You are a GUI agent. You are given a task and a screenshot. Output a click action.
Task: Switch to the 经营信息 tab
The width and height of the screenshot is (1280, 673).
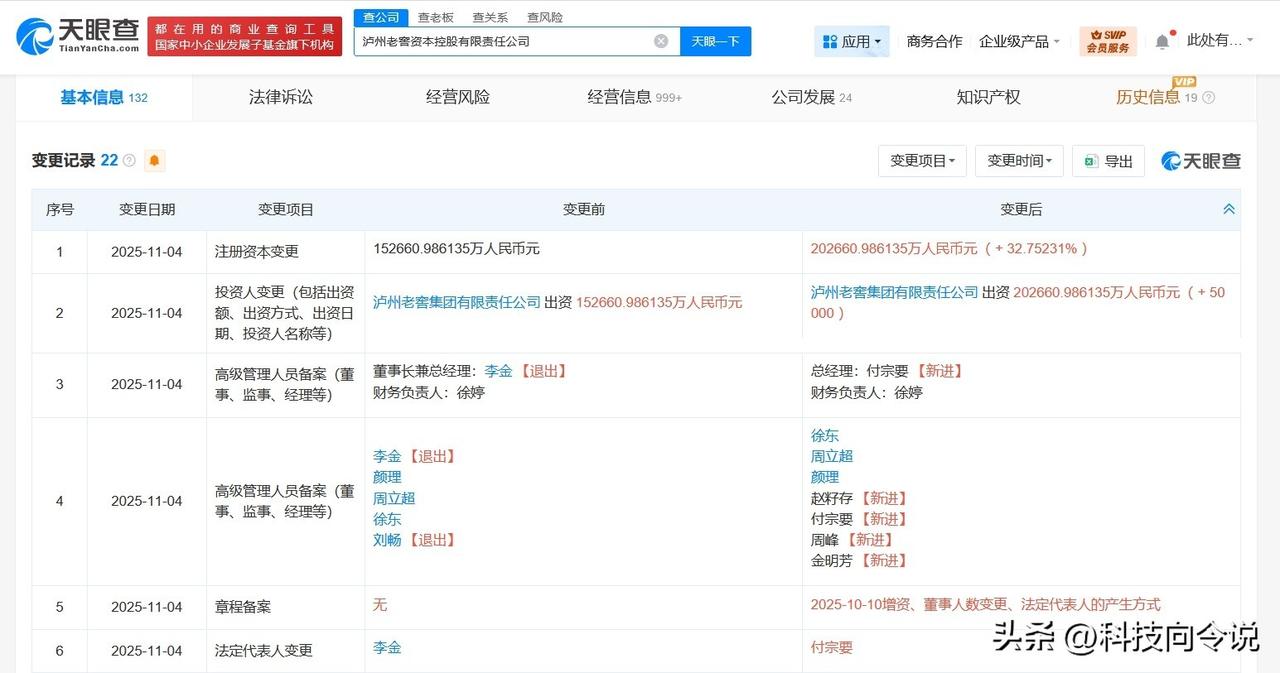click(x=635, y=97)
